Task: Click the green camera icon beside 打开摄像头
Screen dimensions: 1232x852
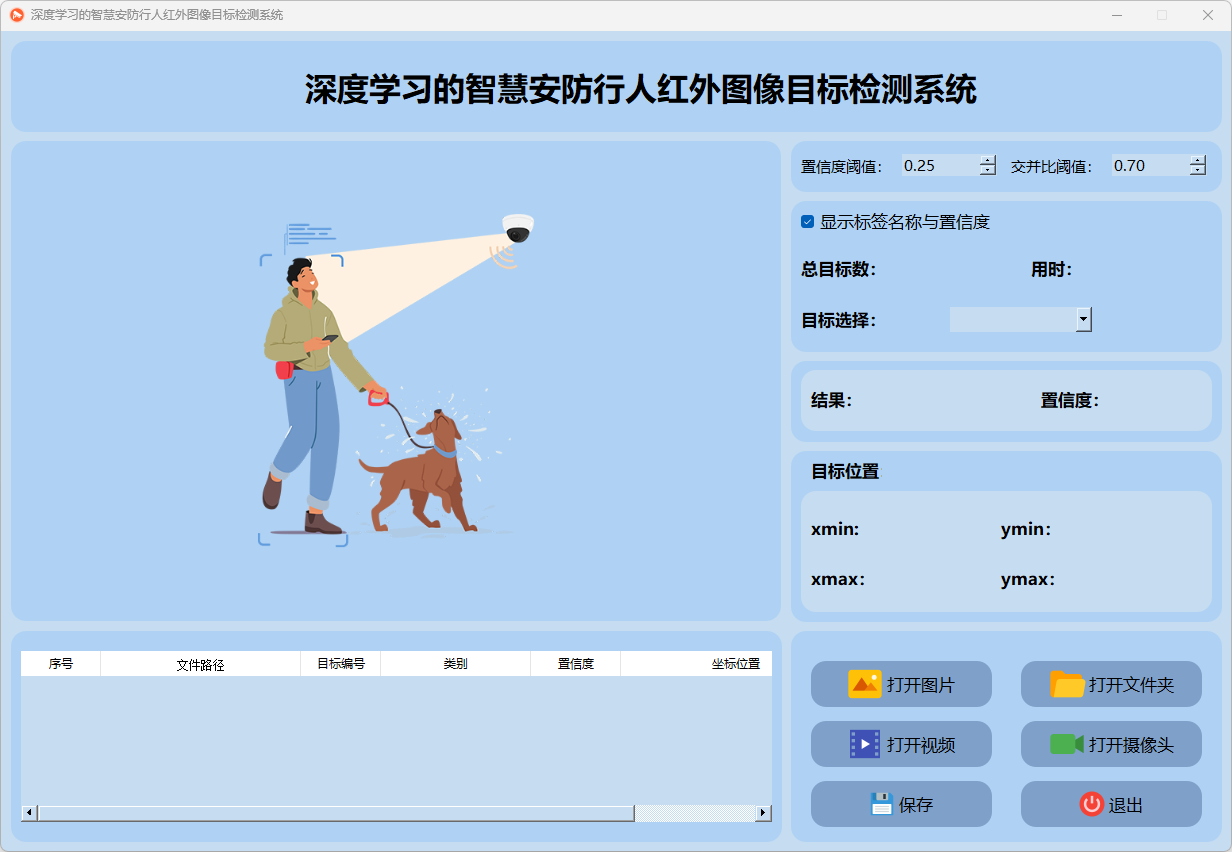Action: pyautogui.click(x=1067, y=744)
